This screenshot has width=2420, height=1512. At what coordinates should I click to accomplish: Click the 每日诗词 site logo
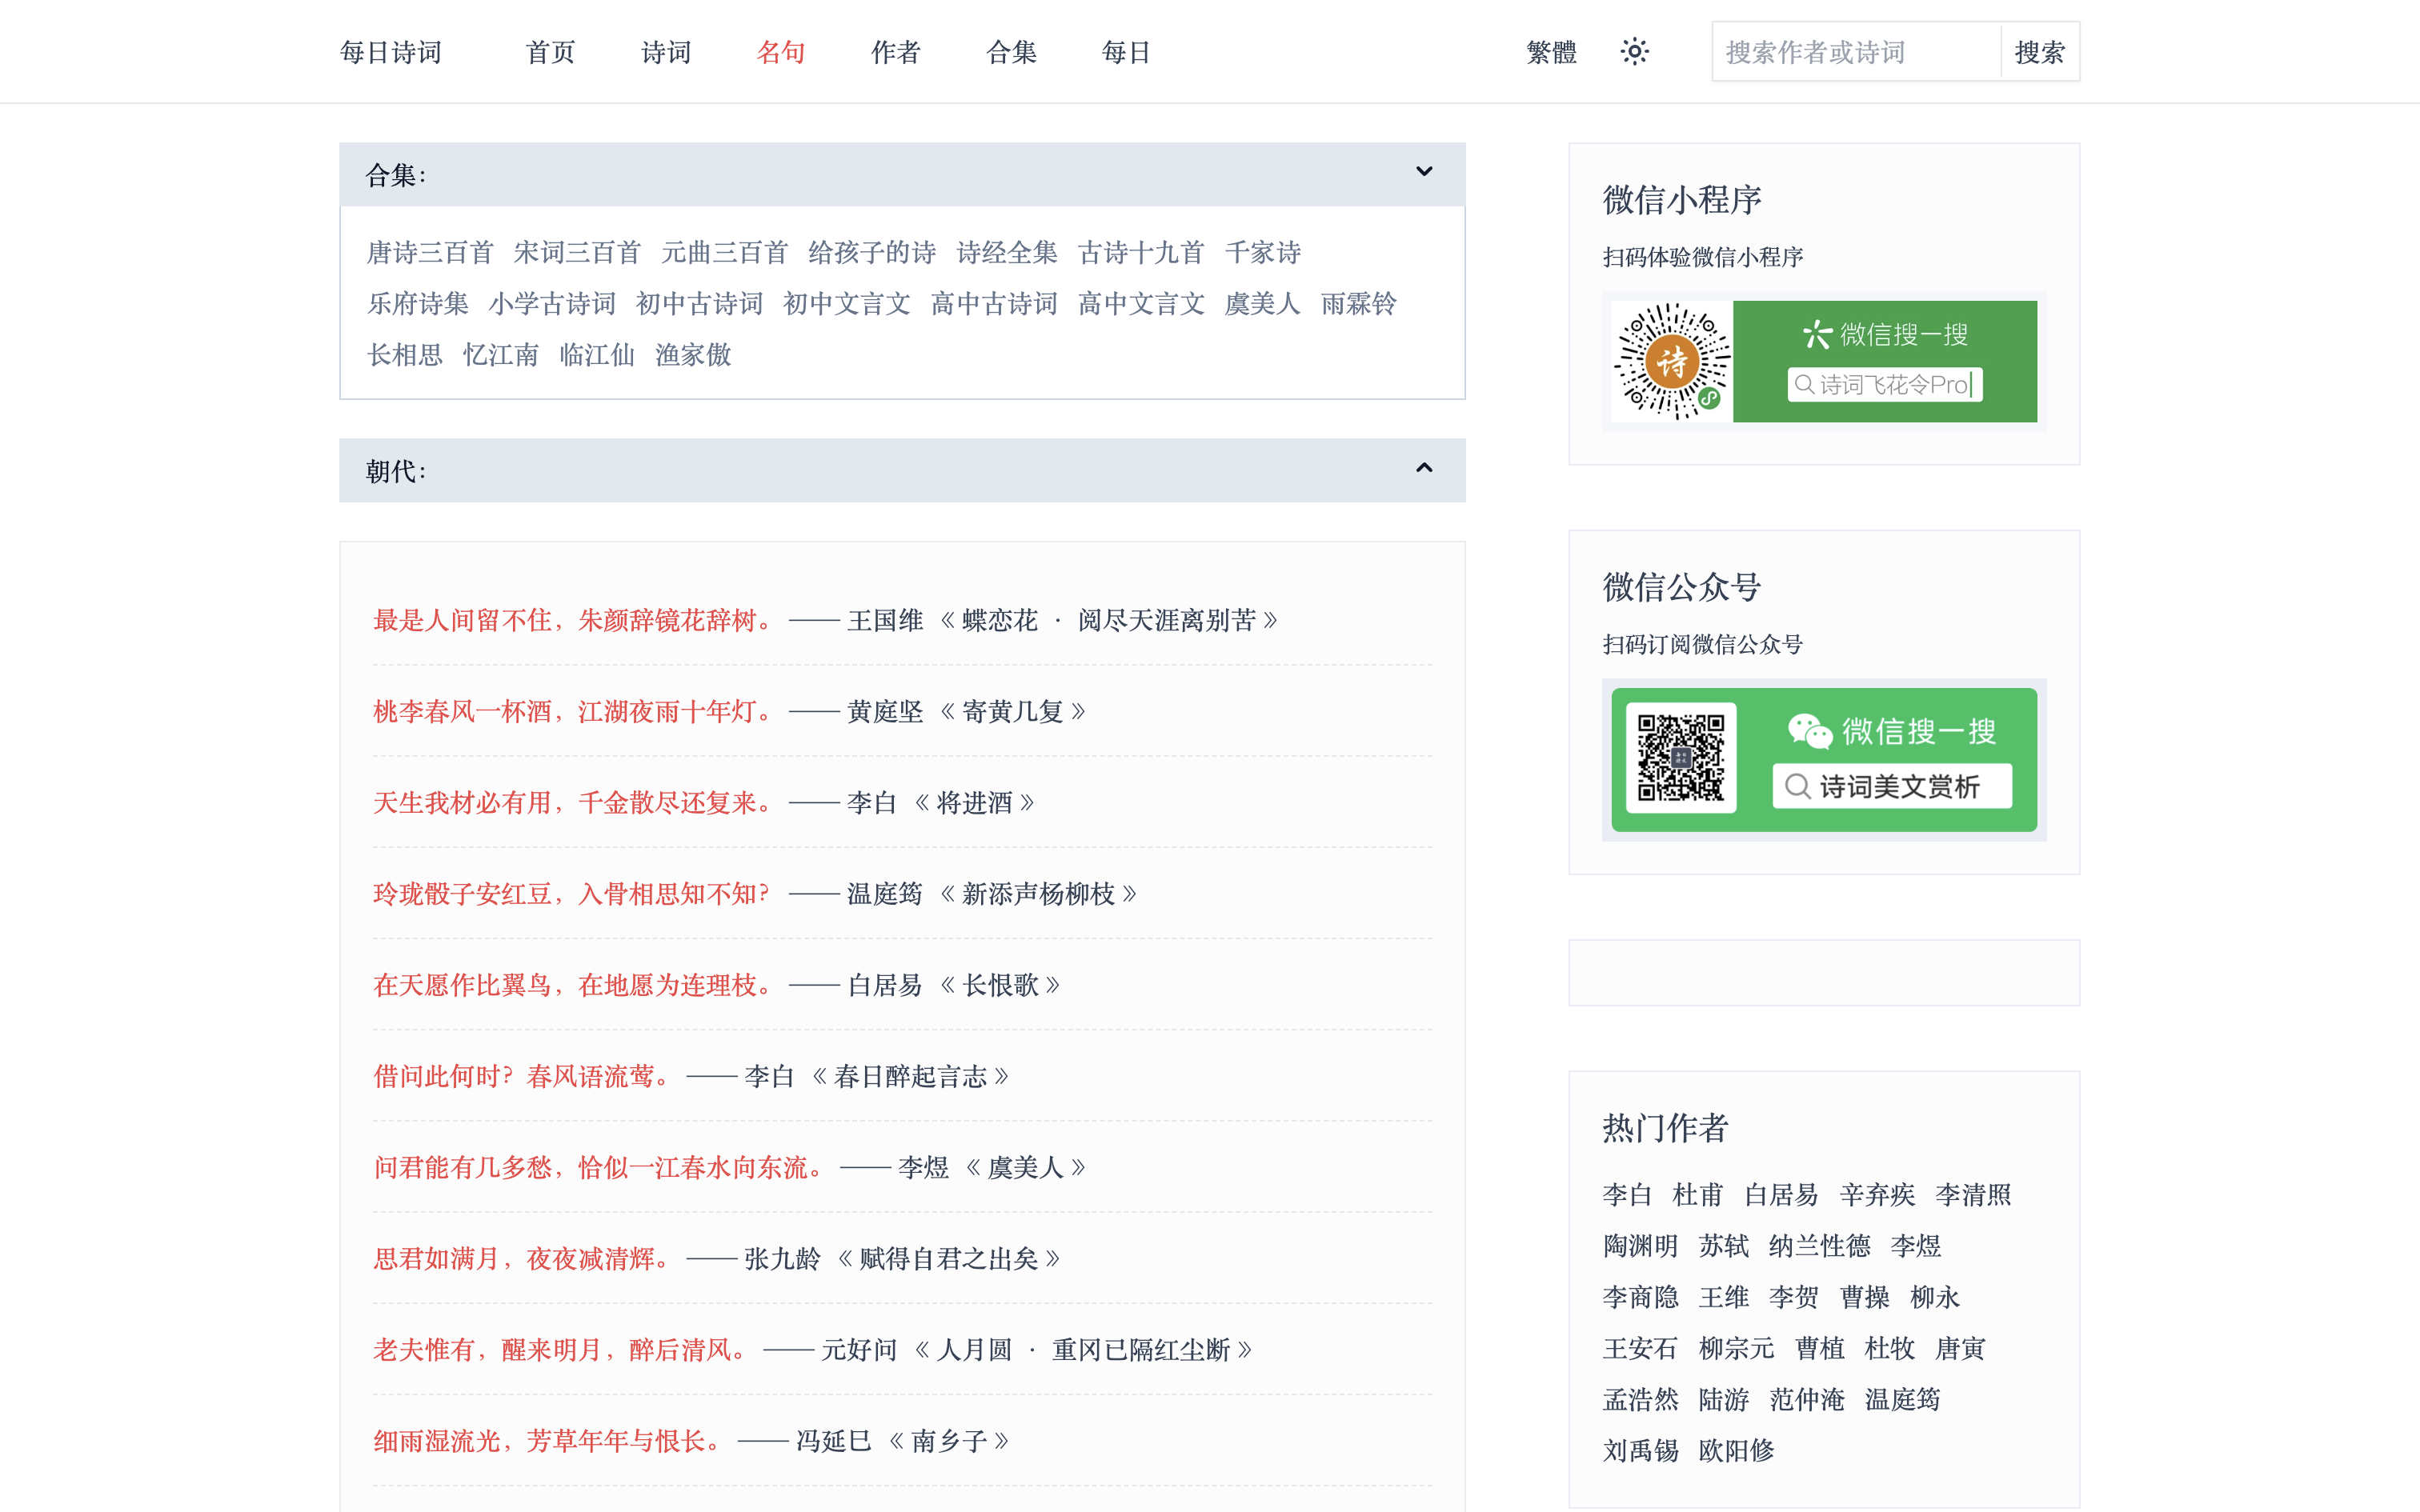coord(392,51)
